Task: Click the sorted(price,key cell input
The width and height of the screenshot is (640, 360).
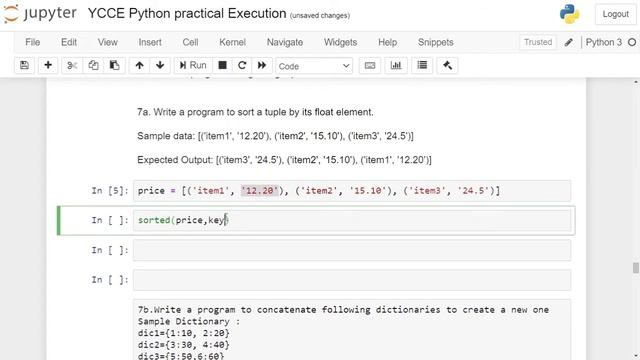Action: click(352, 220)
